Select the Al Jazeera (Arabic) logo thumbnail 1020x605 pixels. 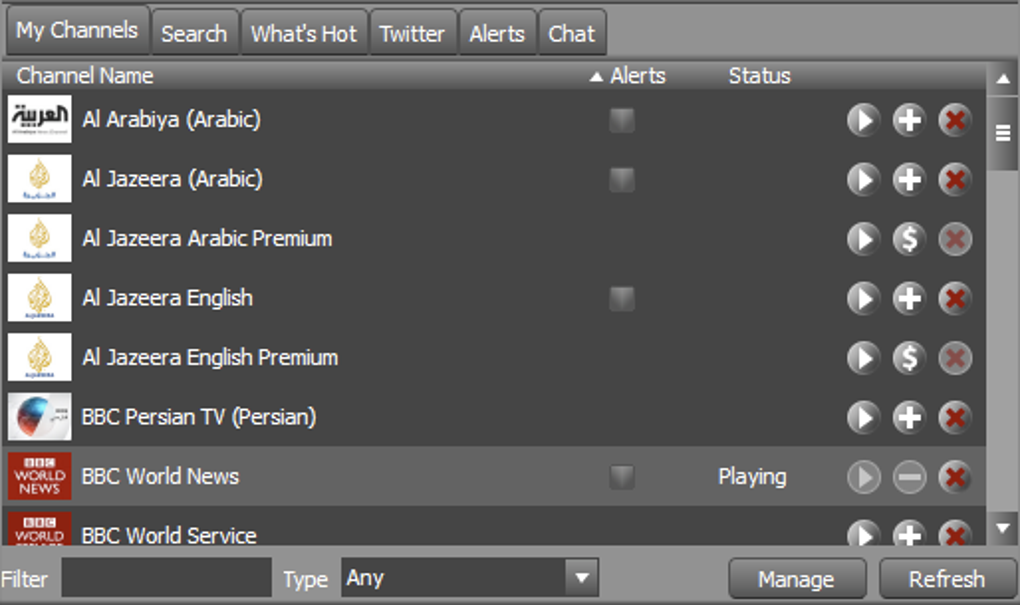click(40, 179)
